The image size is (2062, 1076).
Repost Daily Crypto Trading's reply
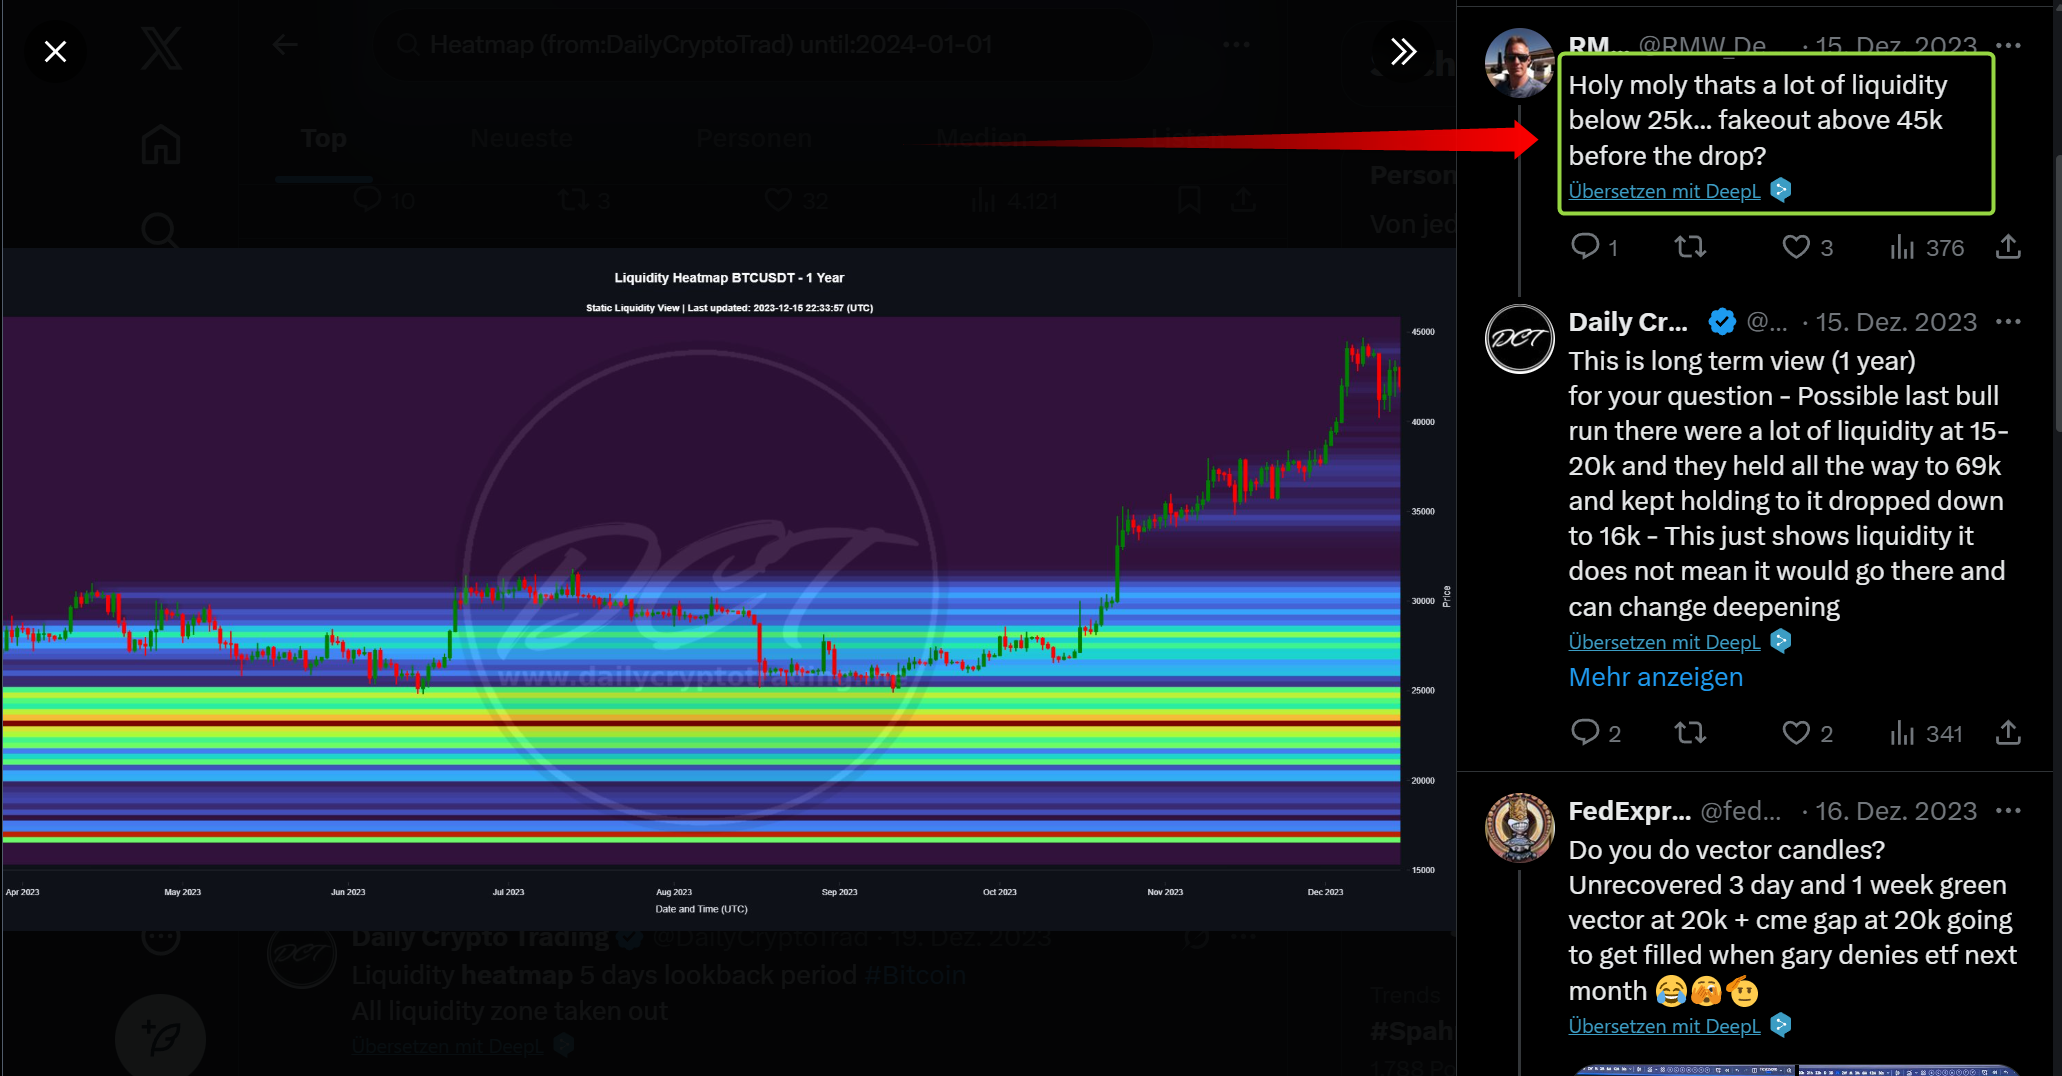pyautogui.click(x=1690, y=733)
